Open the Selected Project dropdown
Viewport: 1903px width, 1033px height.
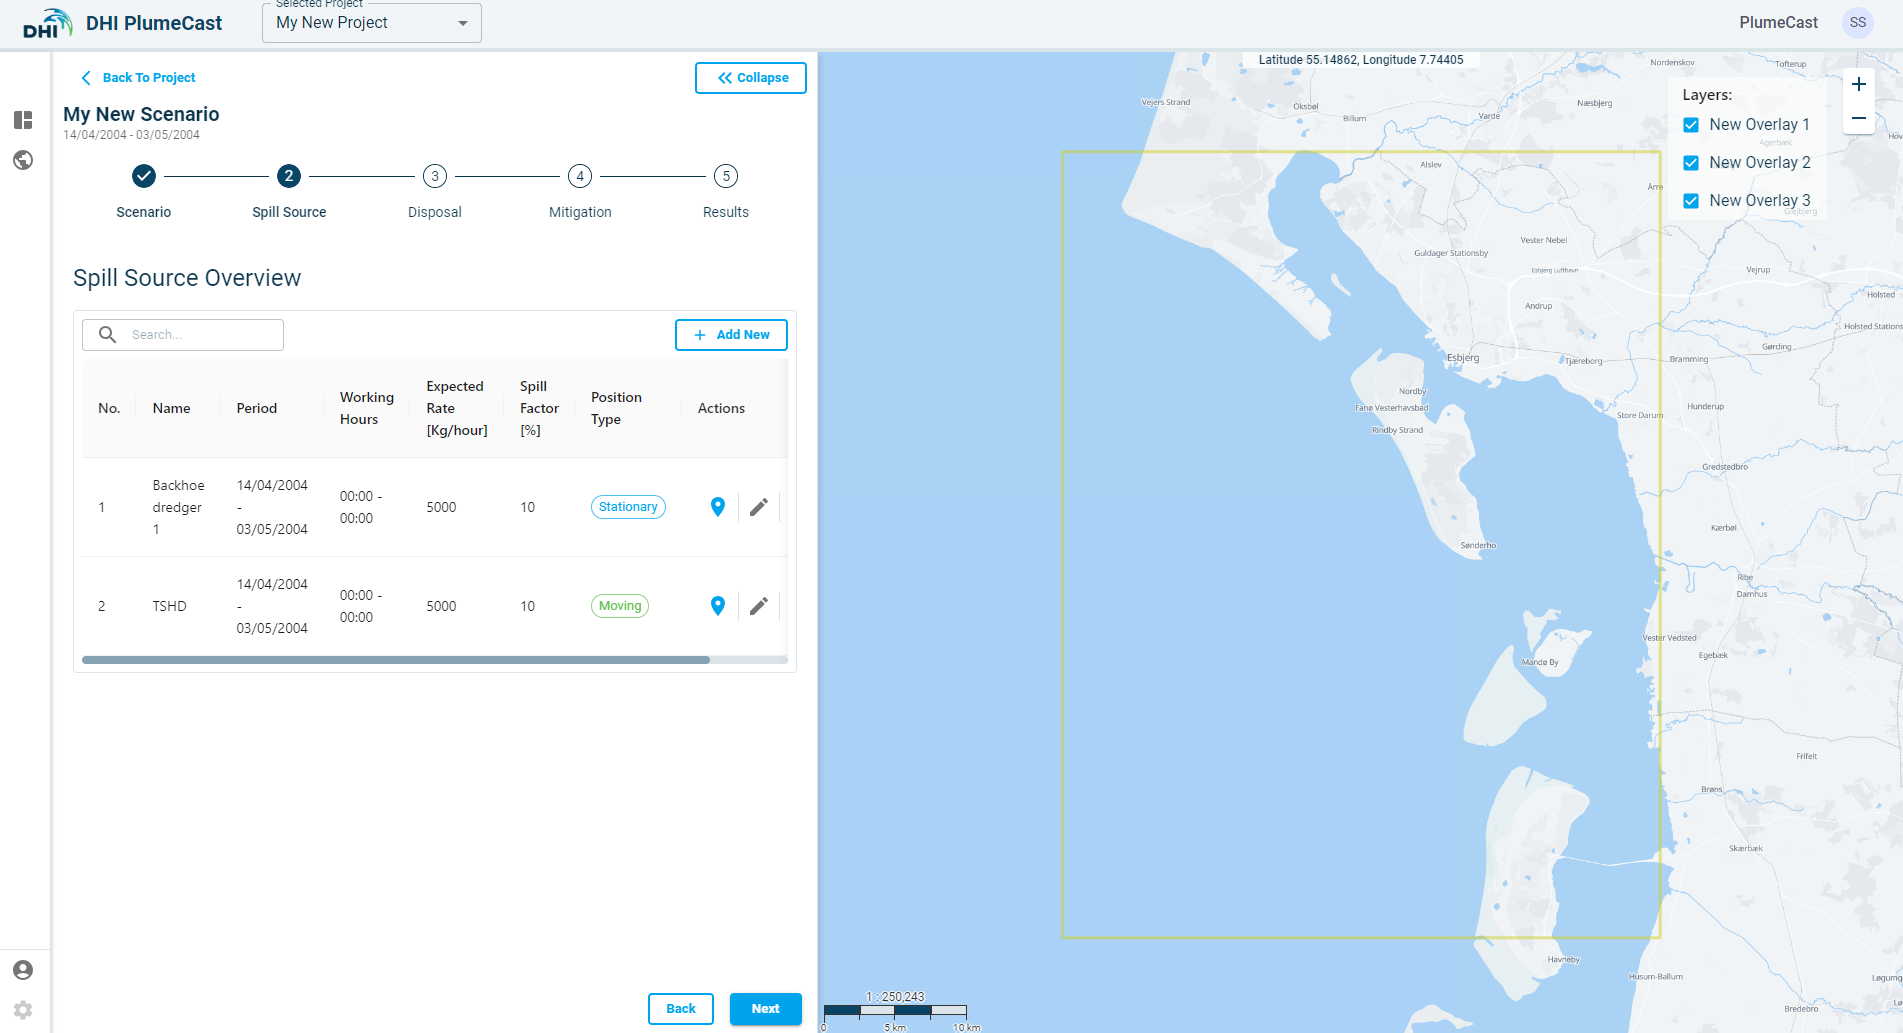[x=371, y=23]
